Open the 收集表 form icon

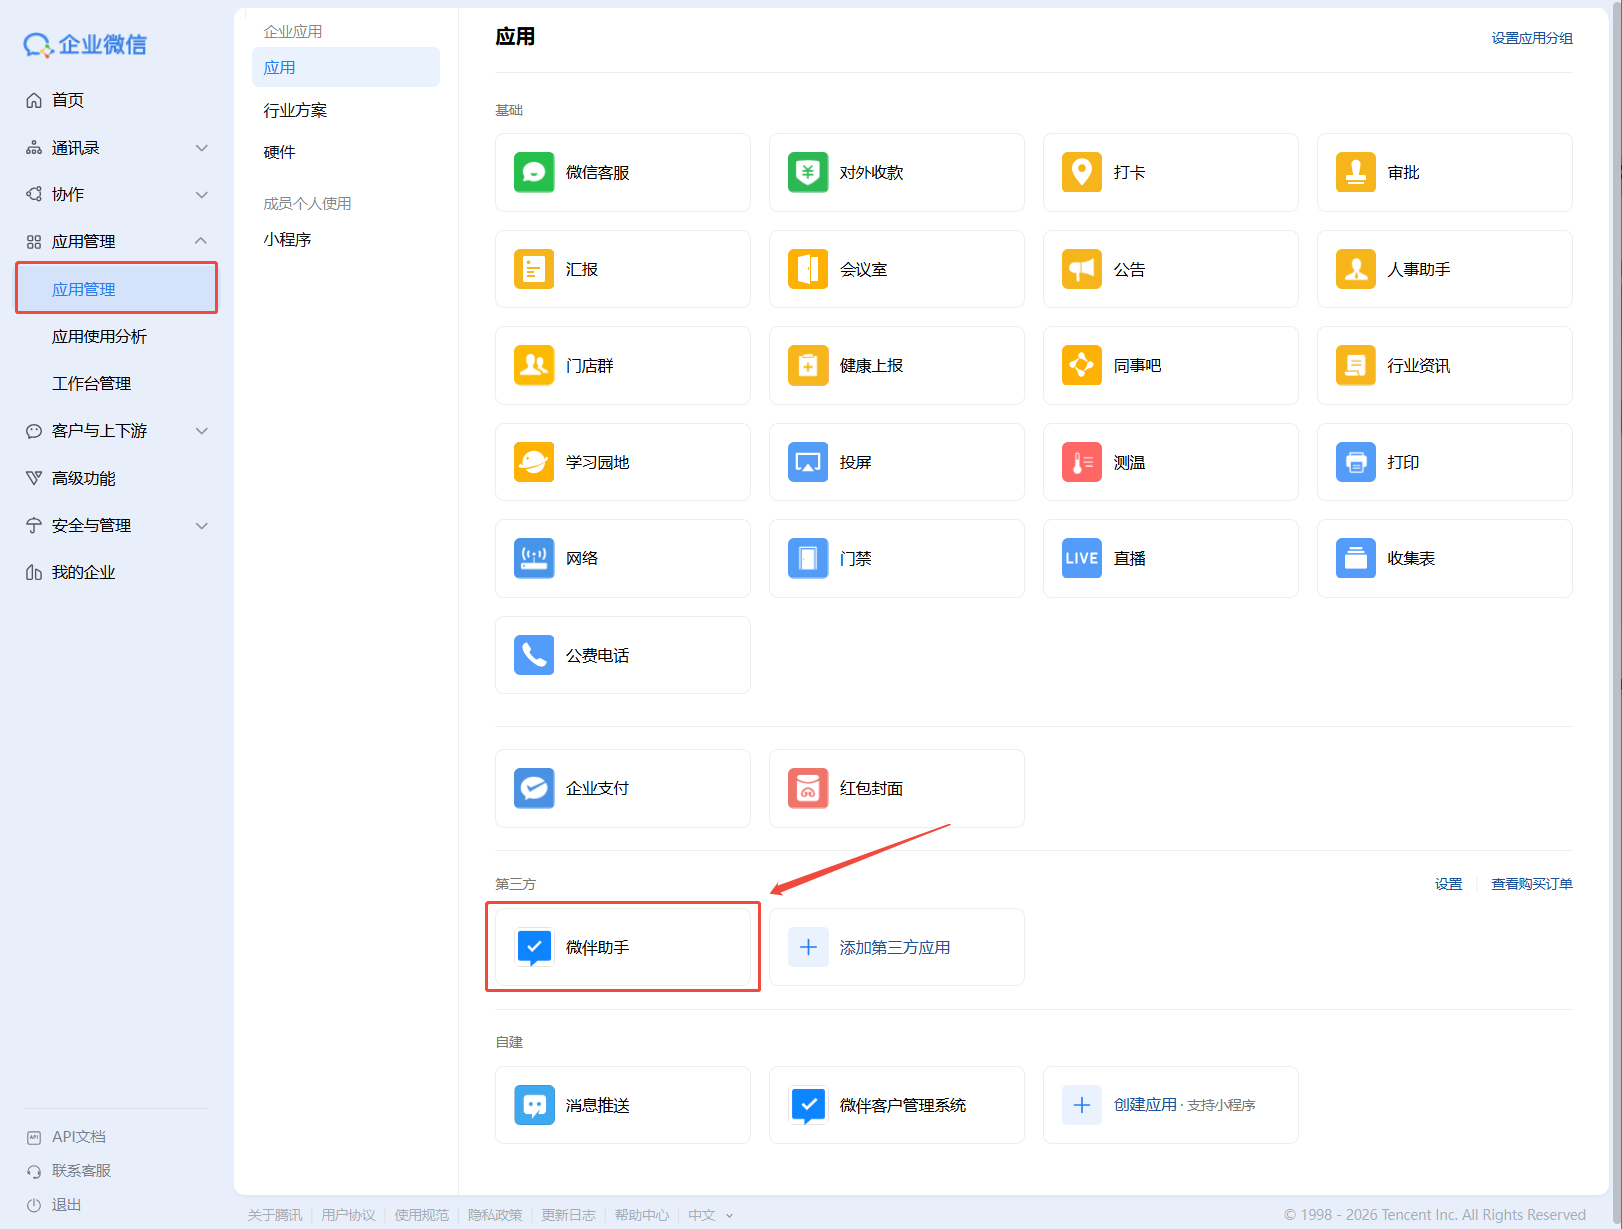coord(1356,558)
